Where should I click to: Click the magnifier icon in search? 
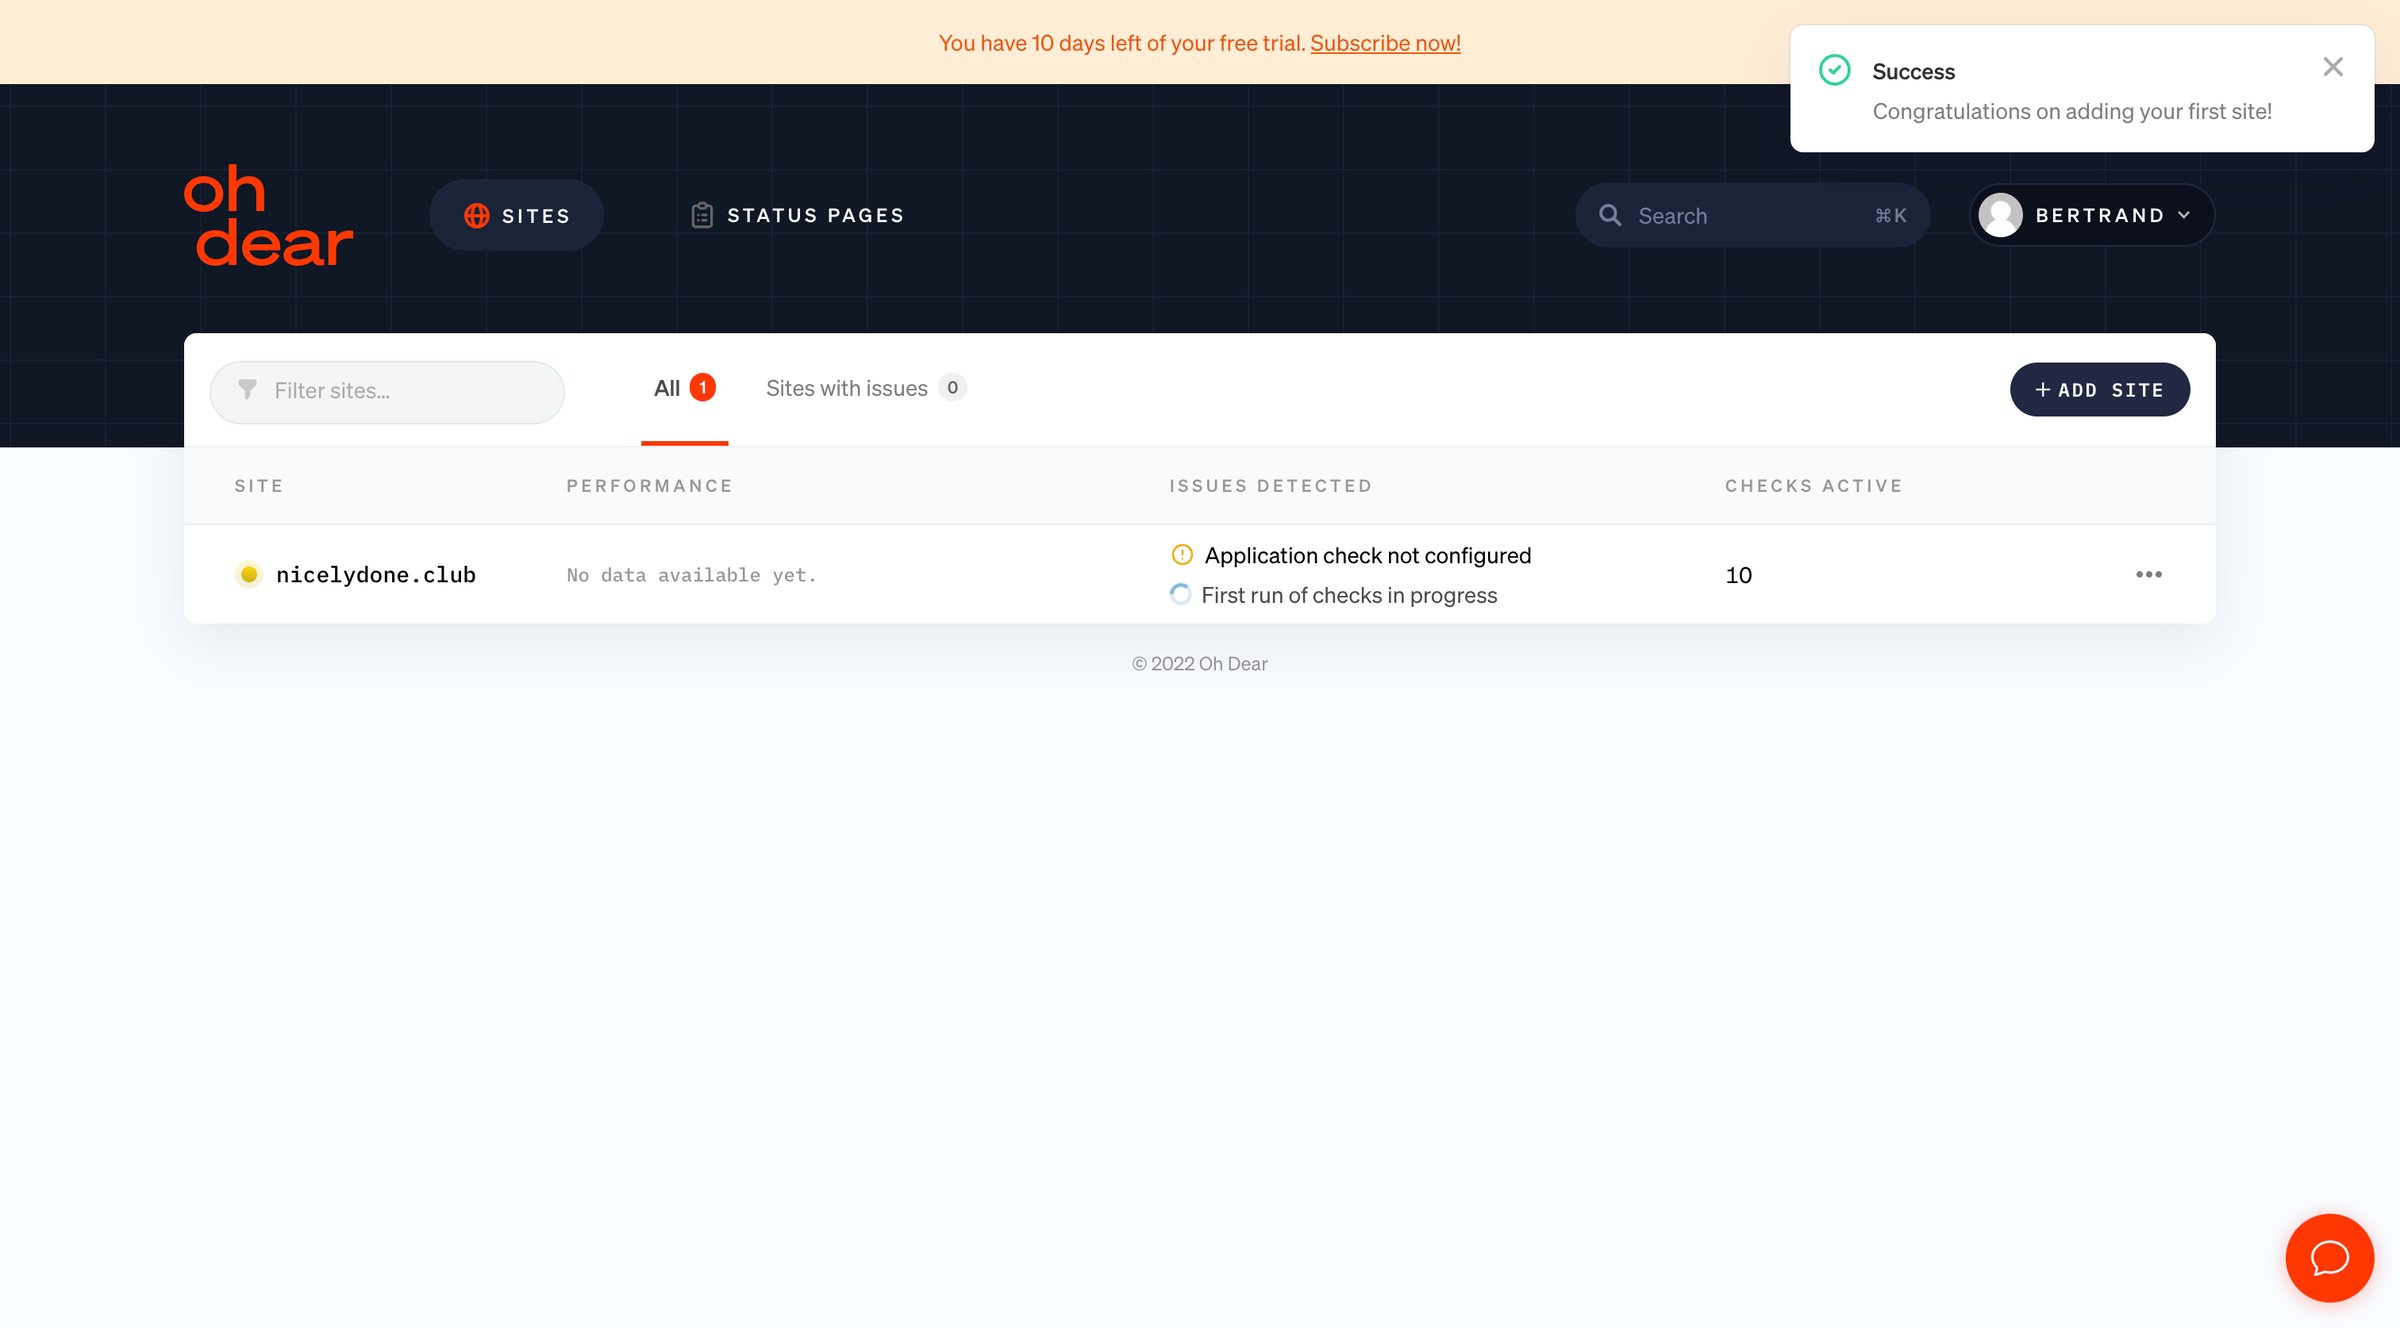(x=1610, y=215)
